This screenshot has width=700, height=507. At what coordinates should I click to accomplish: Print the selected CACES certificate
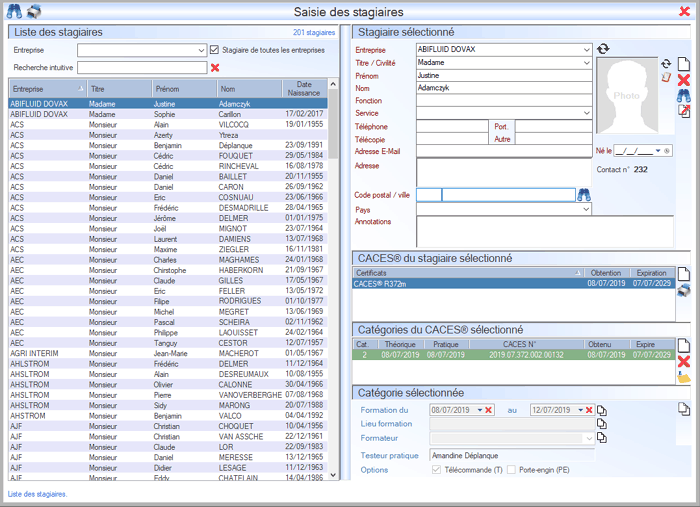(x=684, y=291)
